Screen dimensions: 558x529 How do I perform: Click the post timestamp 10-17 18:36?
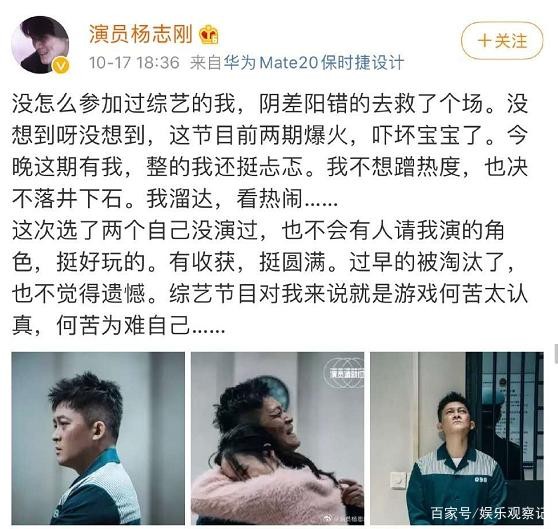134,63
